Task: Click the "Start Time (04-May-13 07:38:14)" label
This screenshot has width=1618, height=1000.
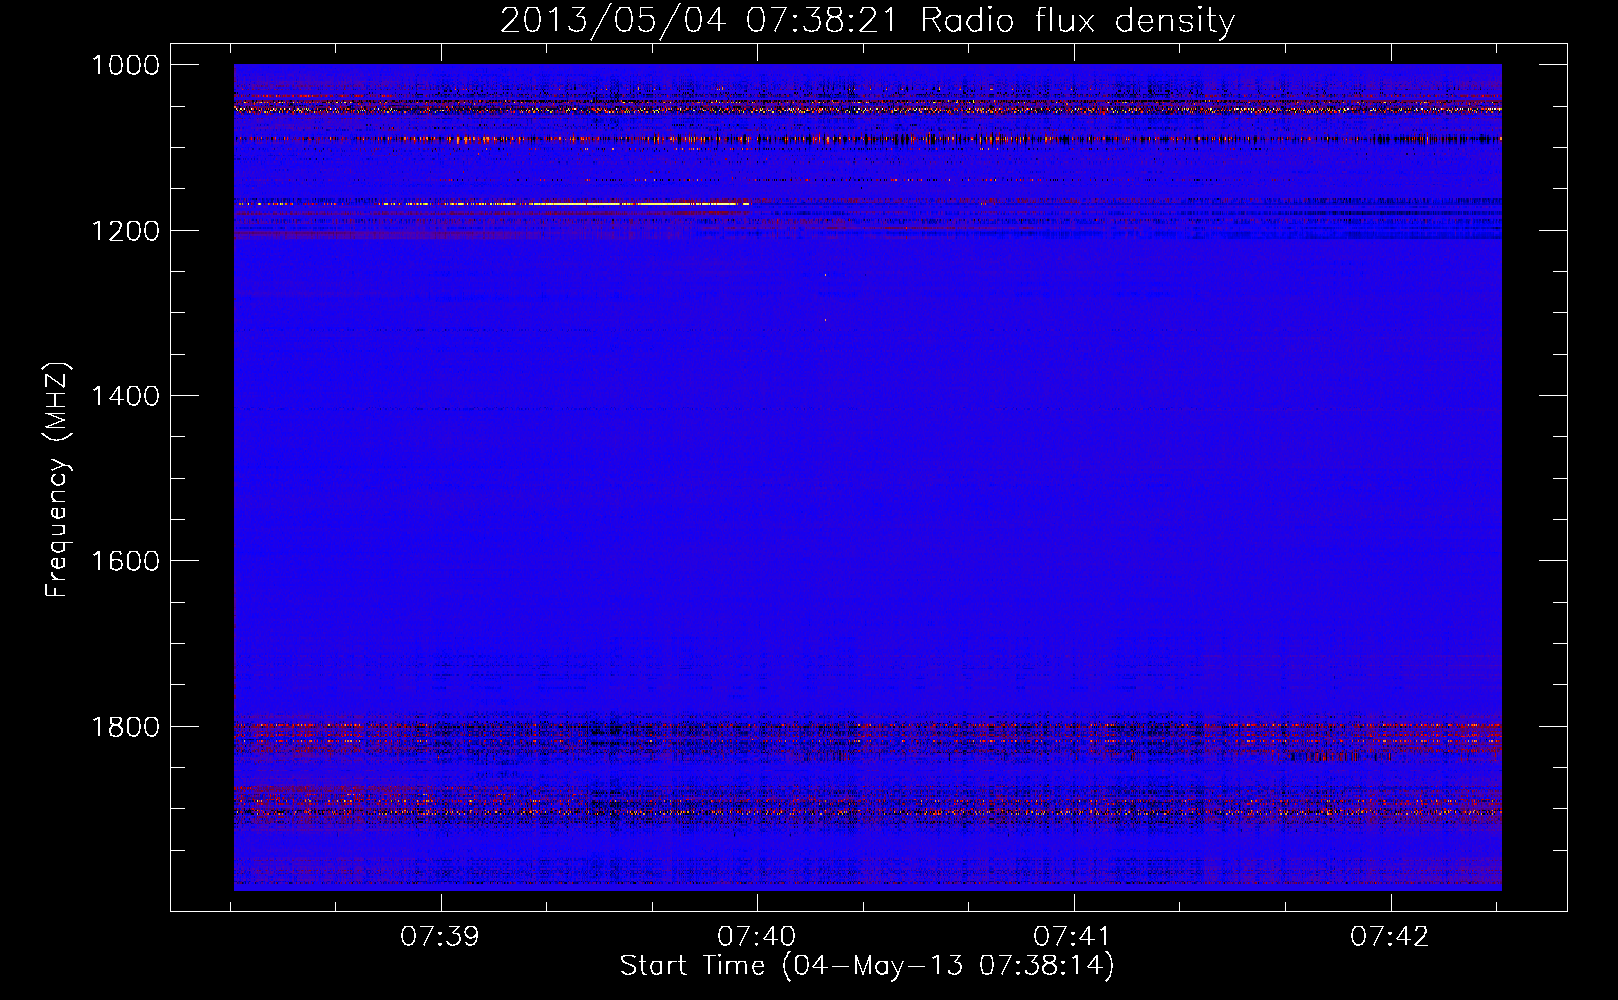Action: tap(867, 966)
